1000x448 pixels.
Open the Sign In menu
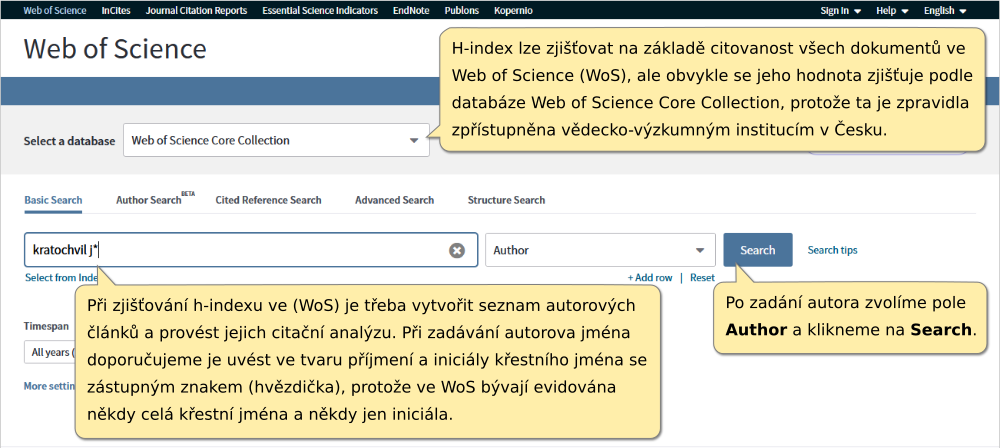click(x=841, y=10)
